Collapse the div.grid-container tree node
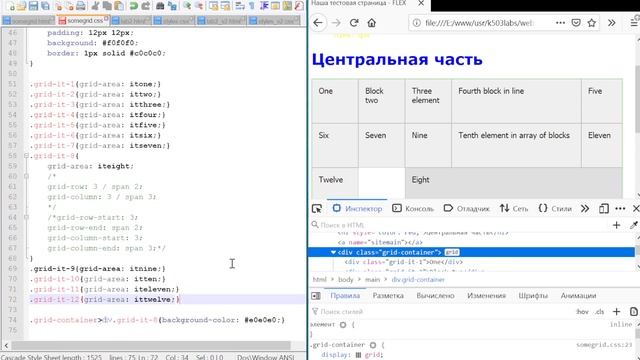640x360 pixels. tap(333, 252)
